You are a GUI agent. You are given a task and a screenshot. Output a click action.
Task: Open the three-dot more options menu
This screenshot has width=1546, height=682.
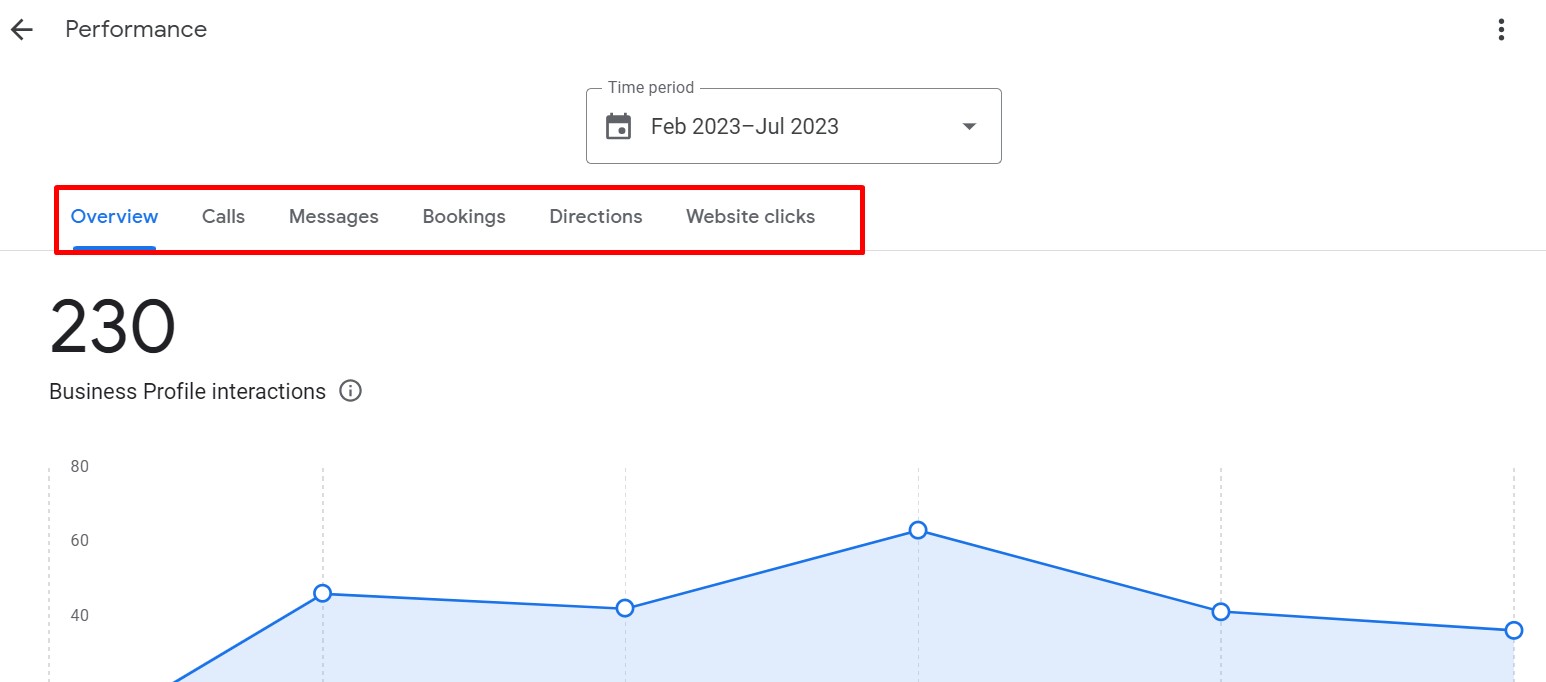tap(1501, 30)
